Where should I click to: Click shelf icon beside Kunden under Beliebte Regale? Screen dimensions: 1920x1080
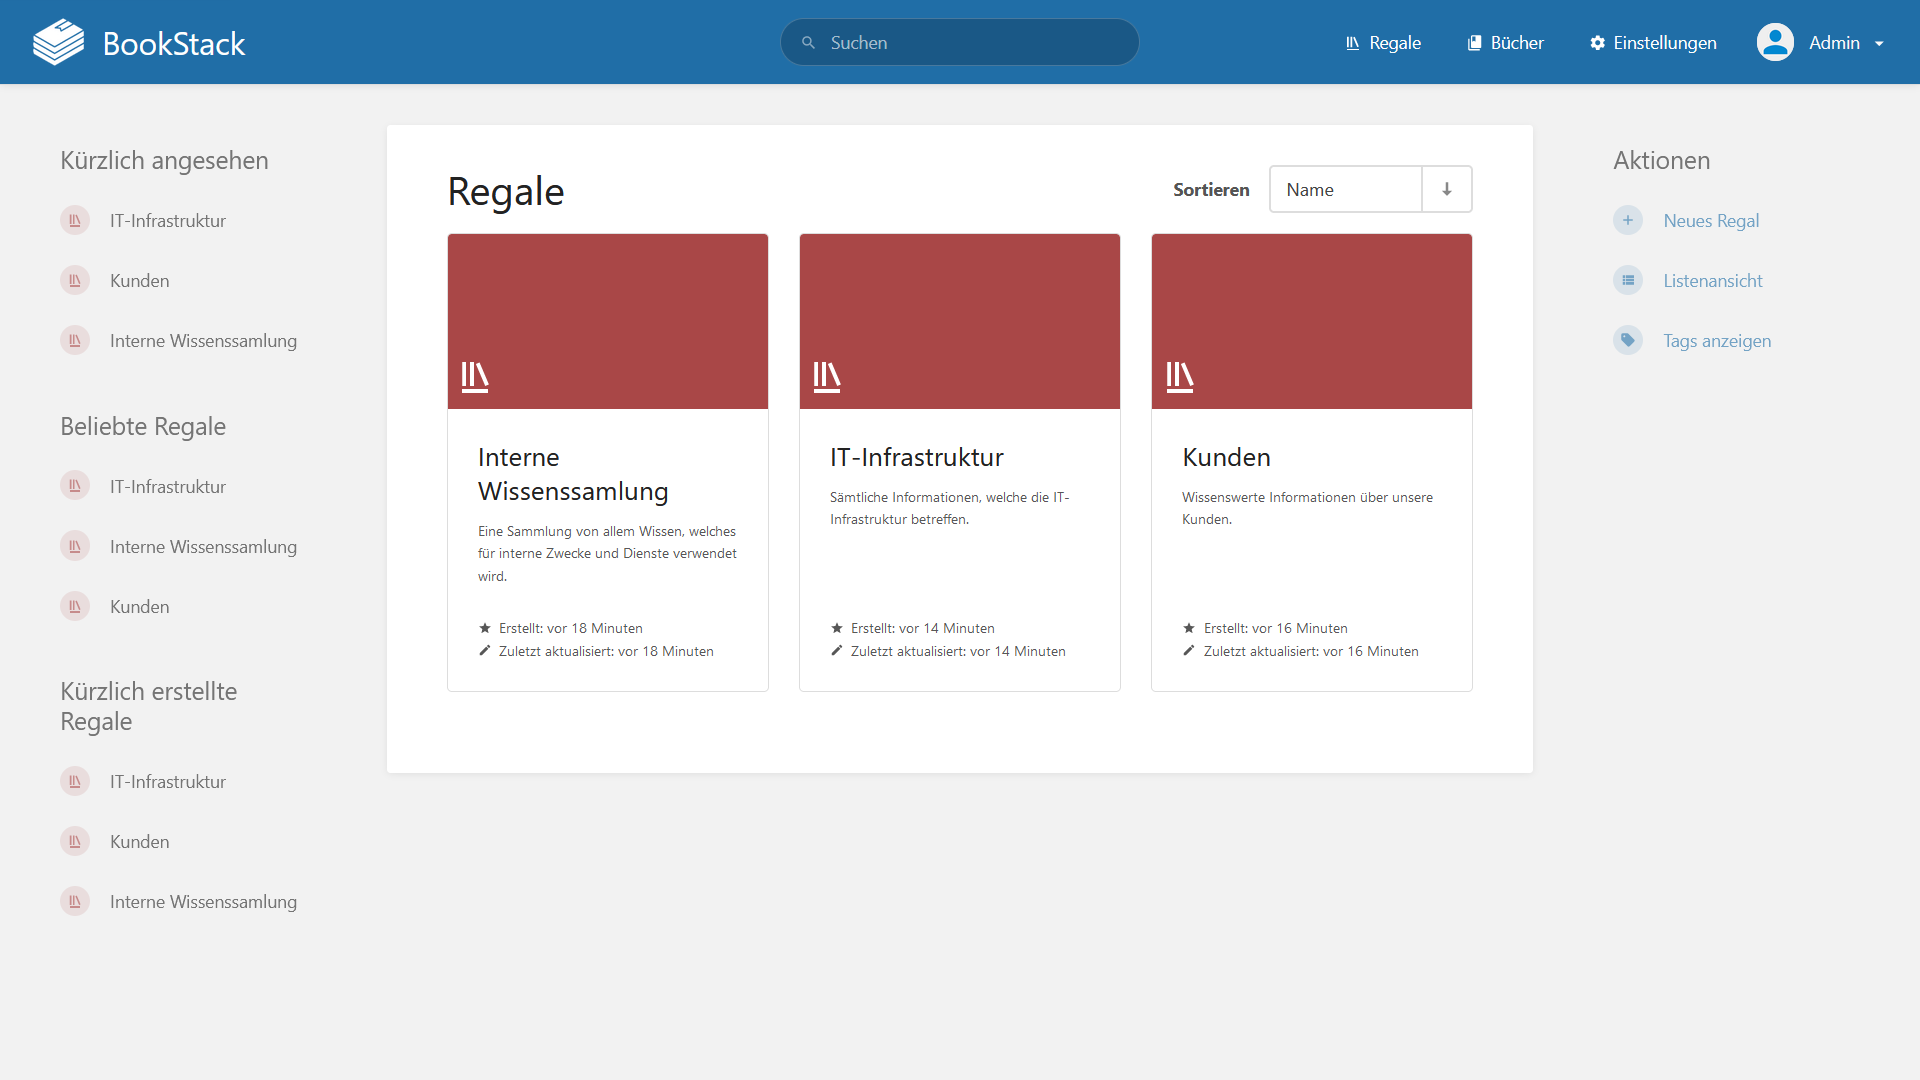[x=75, y=606]
